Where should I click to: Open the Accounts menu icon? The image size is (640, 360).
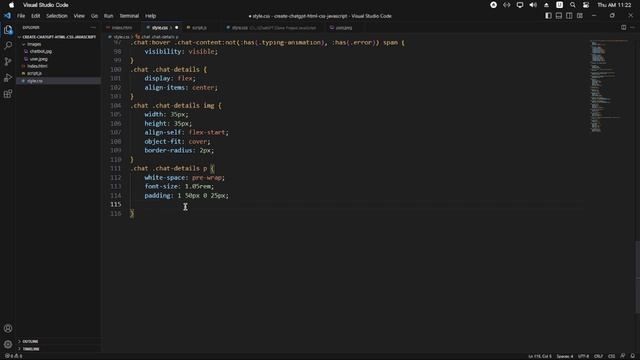[x=8, y=328]
